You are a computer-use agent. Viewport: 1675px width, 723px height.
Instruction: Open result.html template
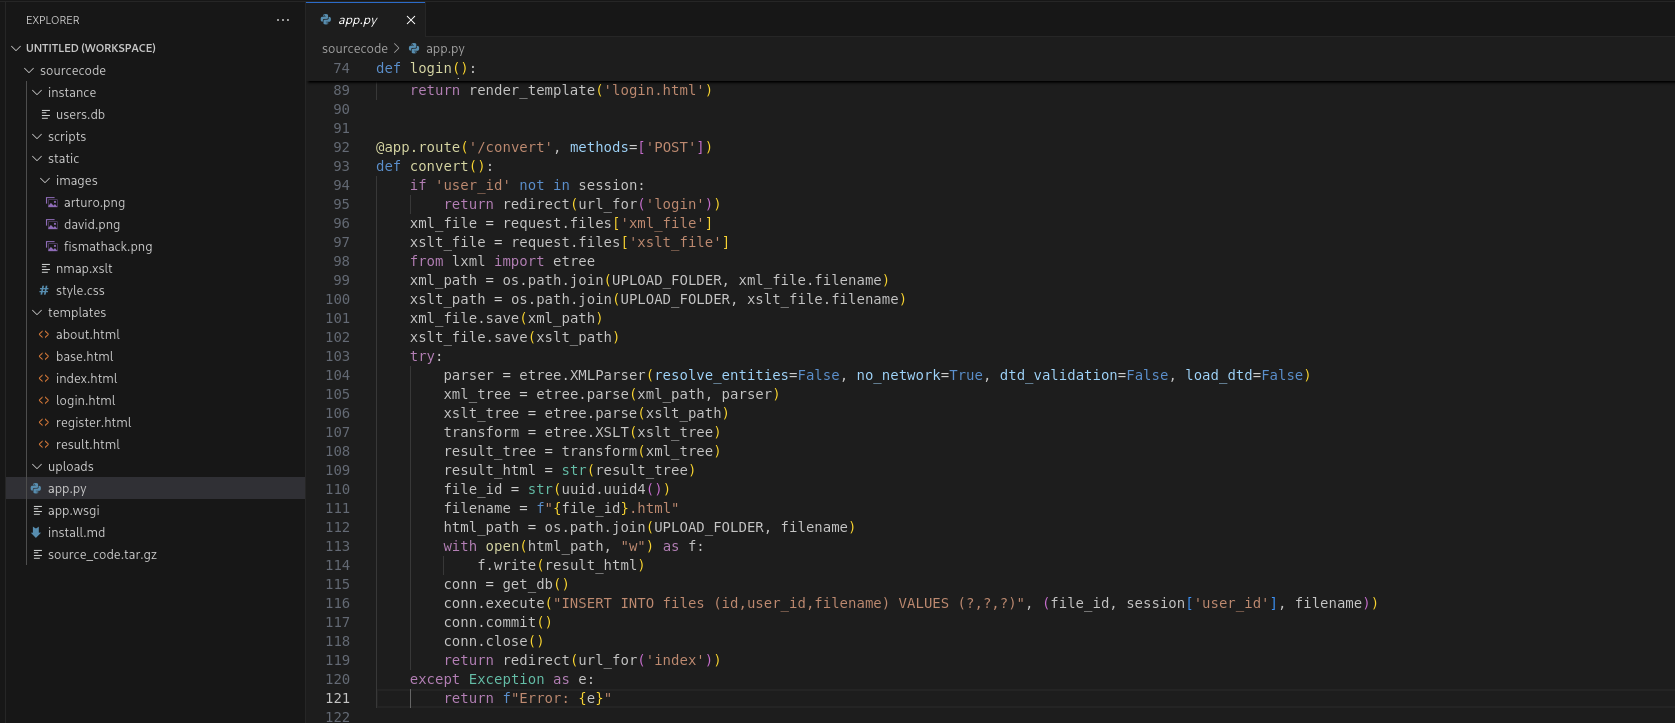[88, 445]
